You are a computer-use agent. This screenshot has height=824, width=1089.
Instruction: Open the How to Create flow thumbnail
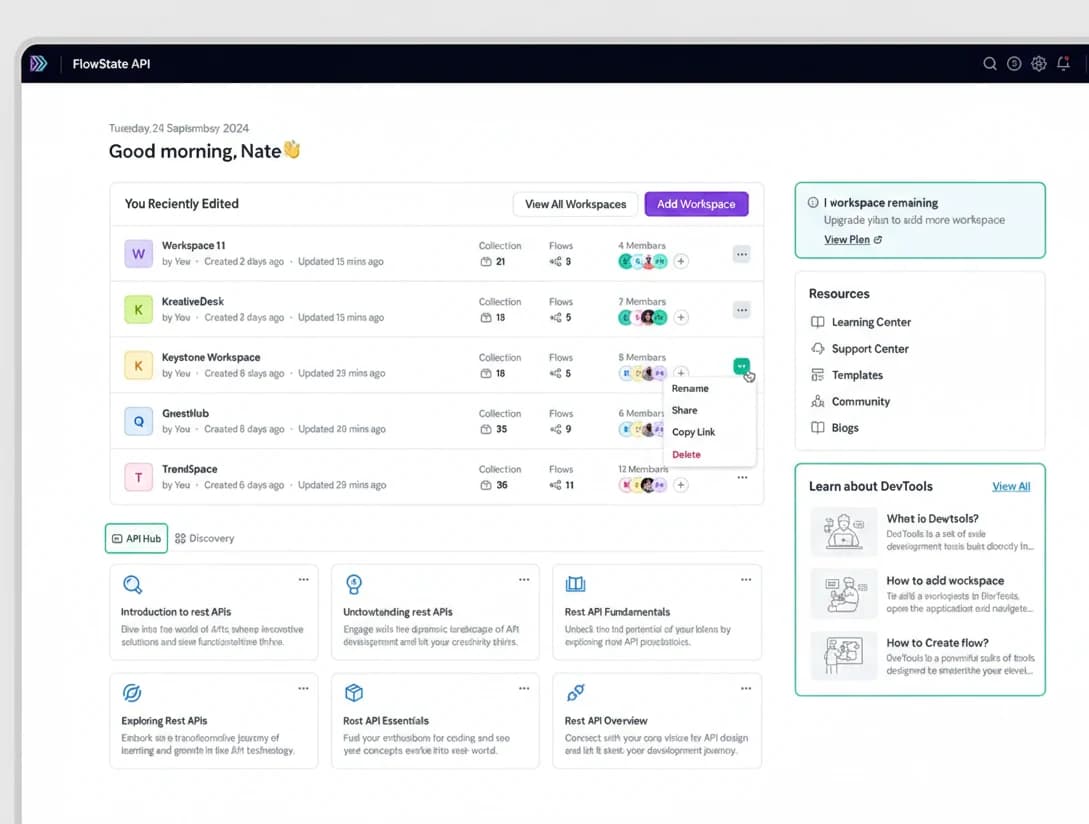(843, 655)
